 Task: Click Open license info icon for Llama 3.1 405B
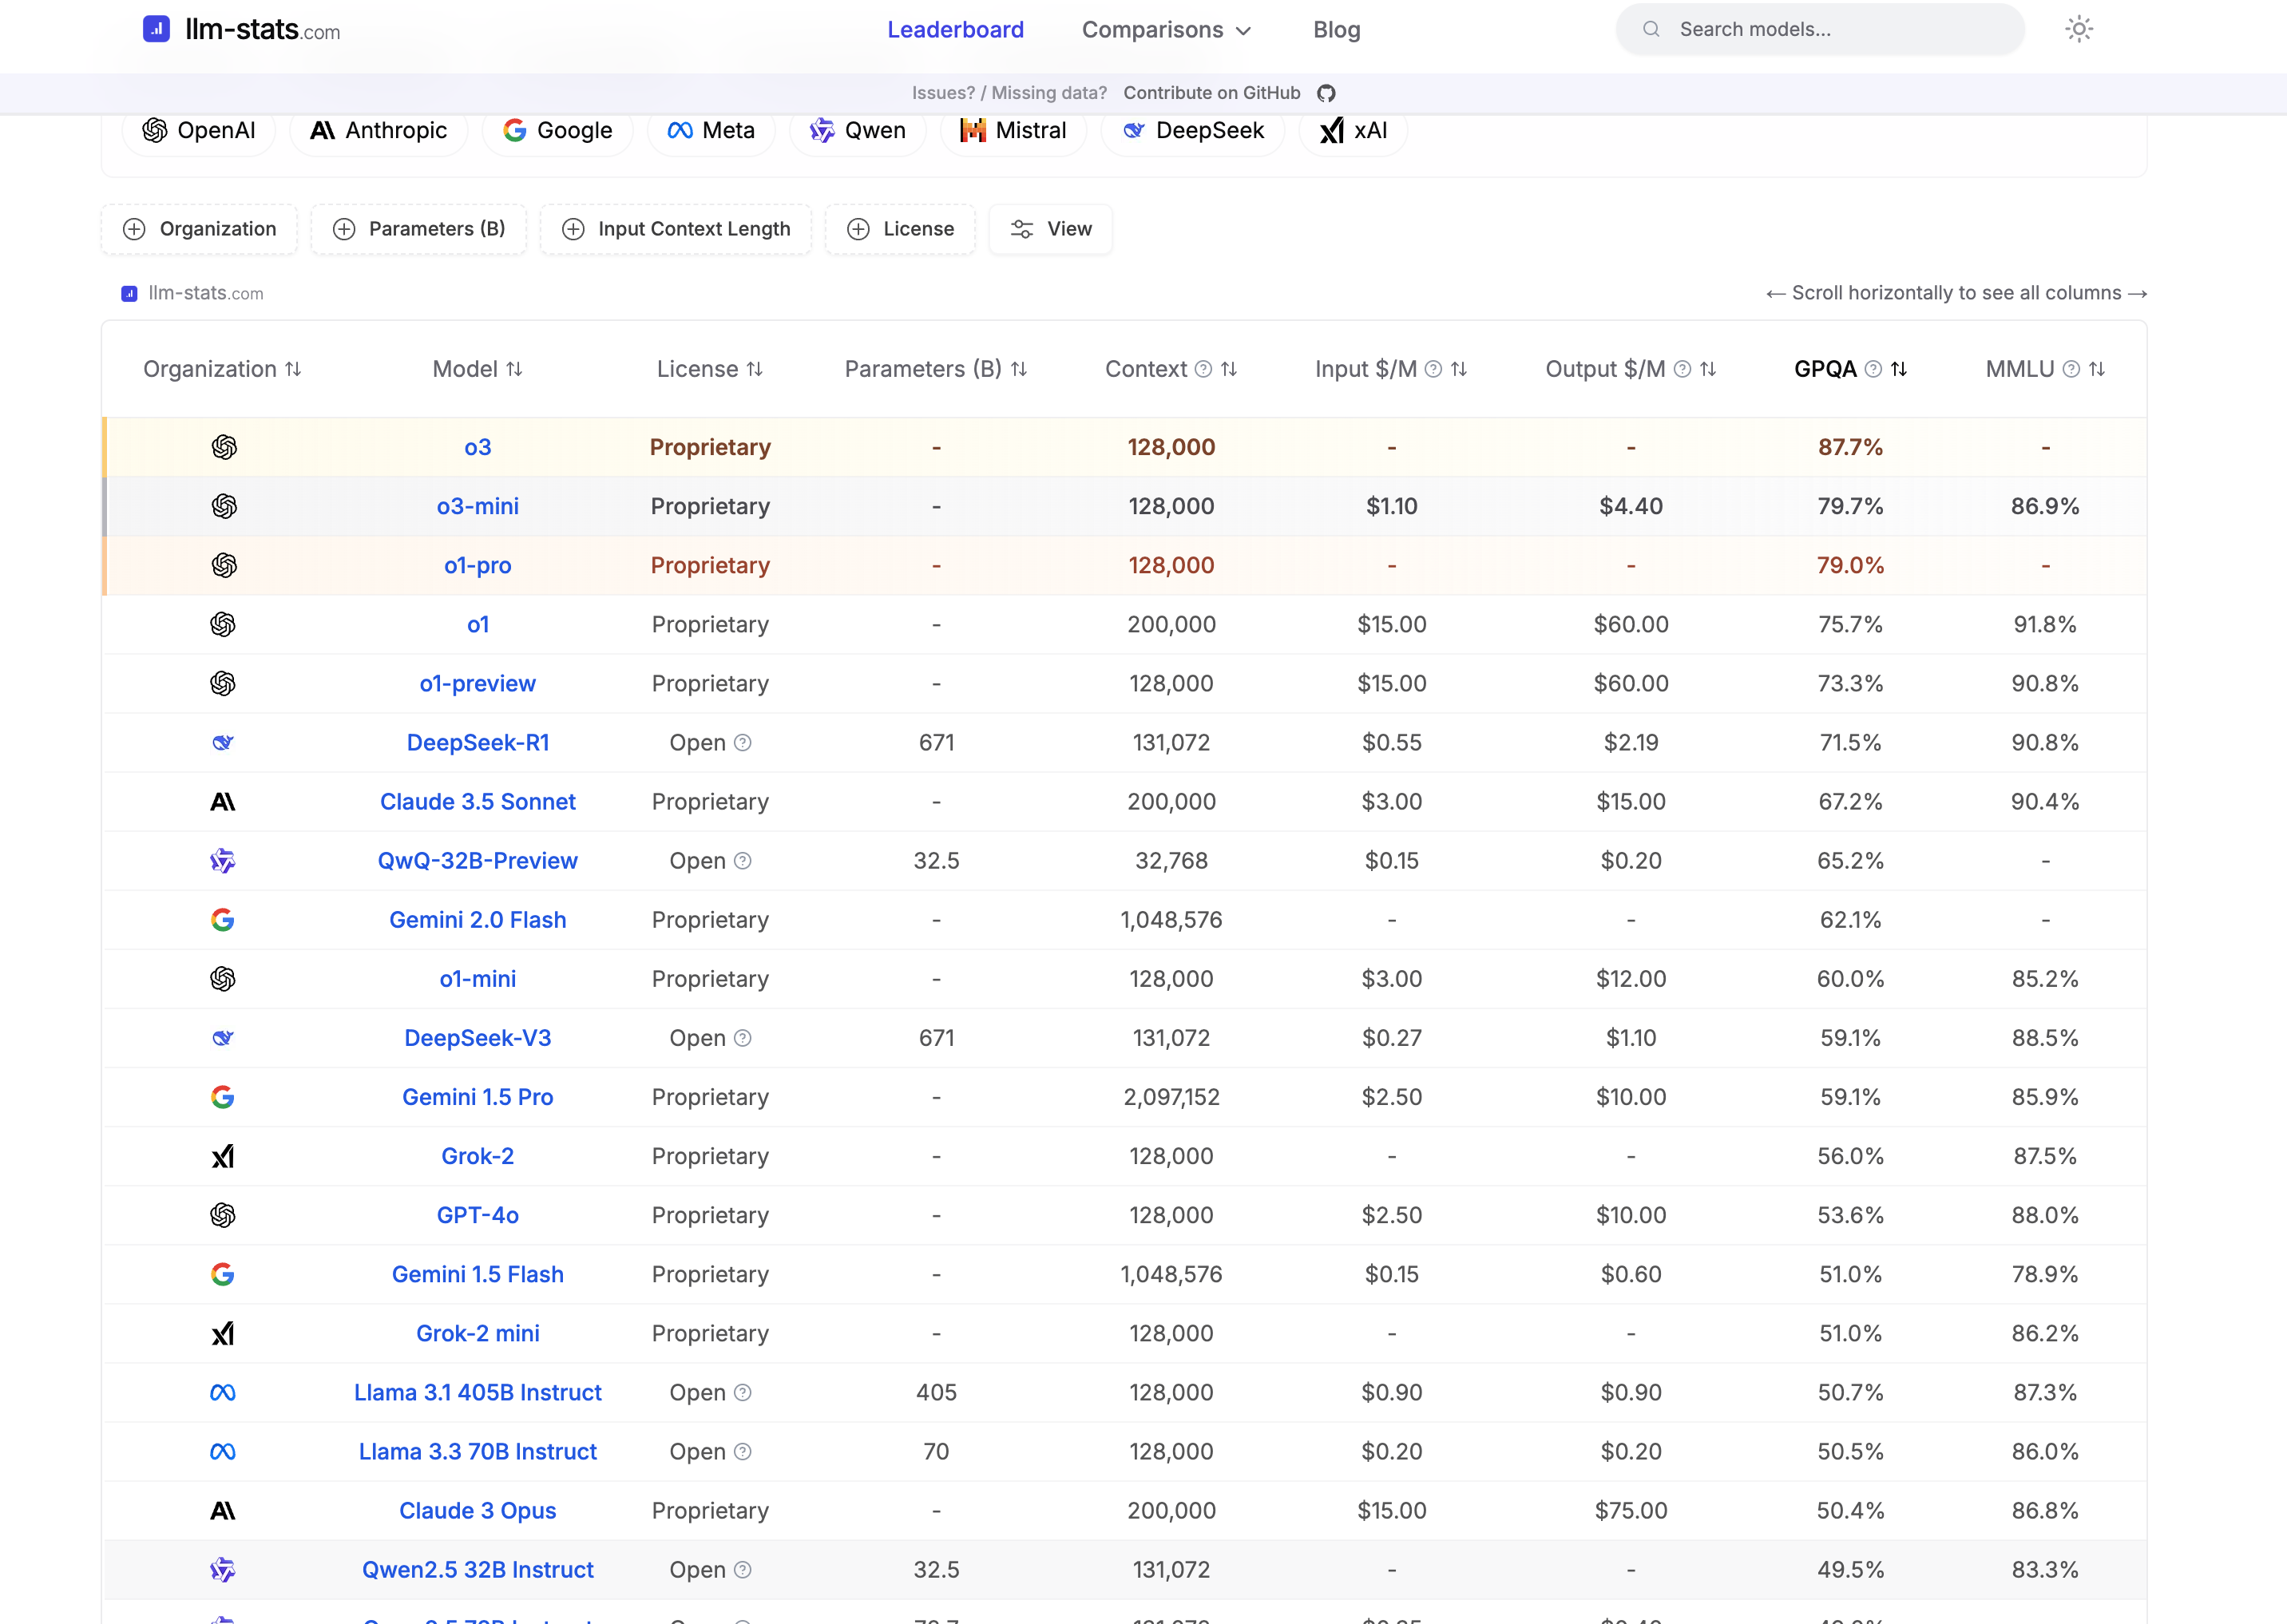pyautogui.click(x=742, y=1392)
